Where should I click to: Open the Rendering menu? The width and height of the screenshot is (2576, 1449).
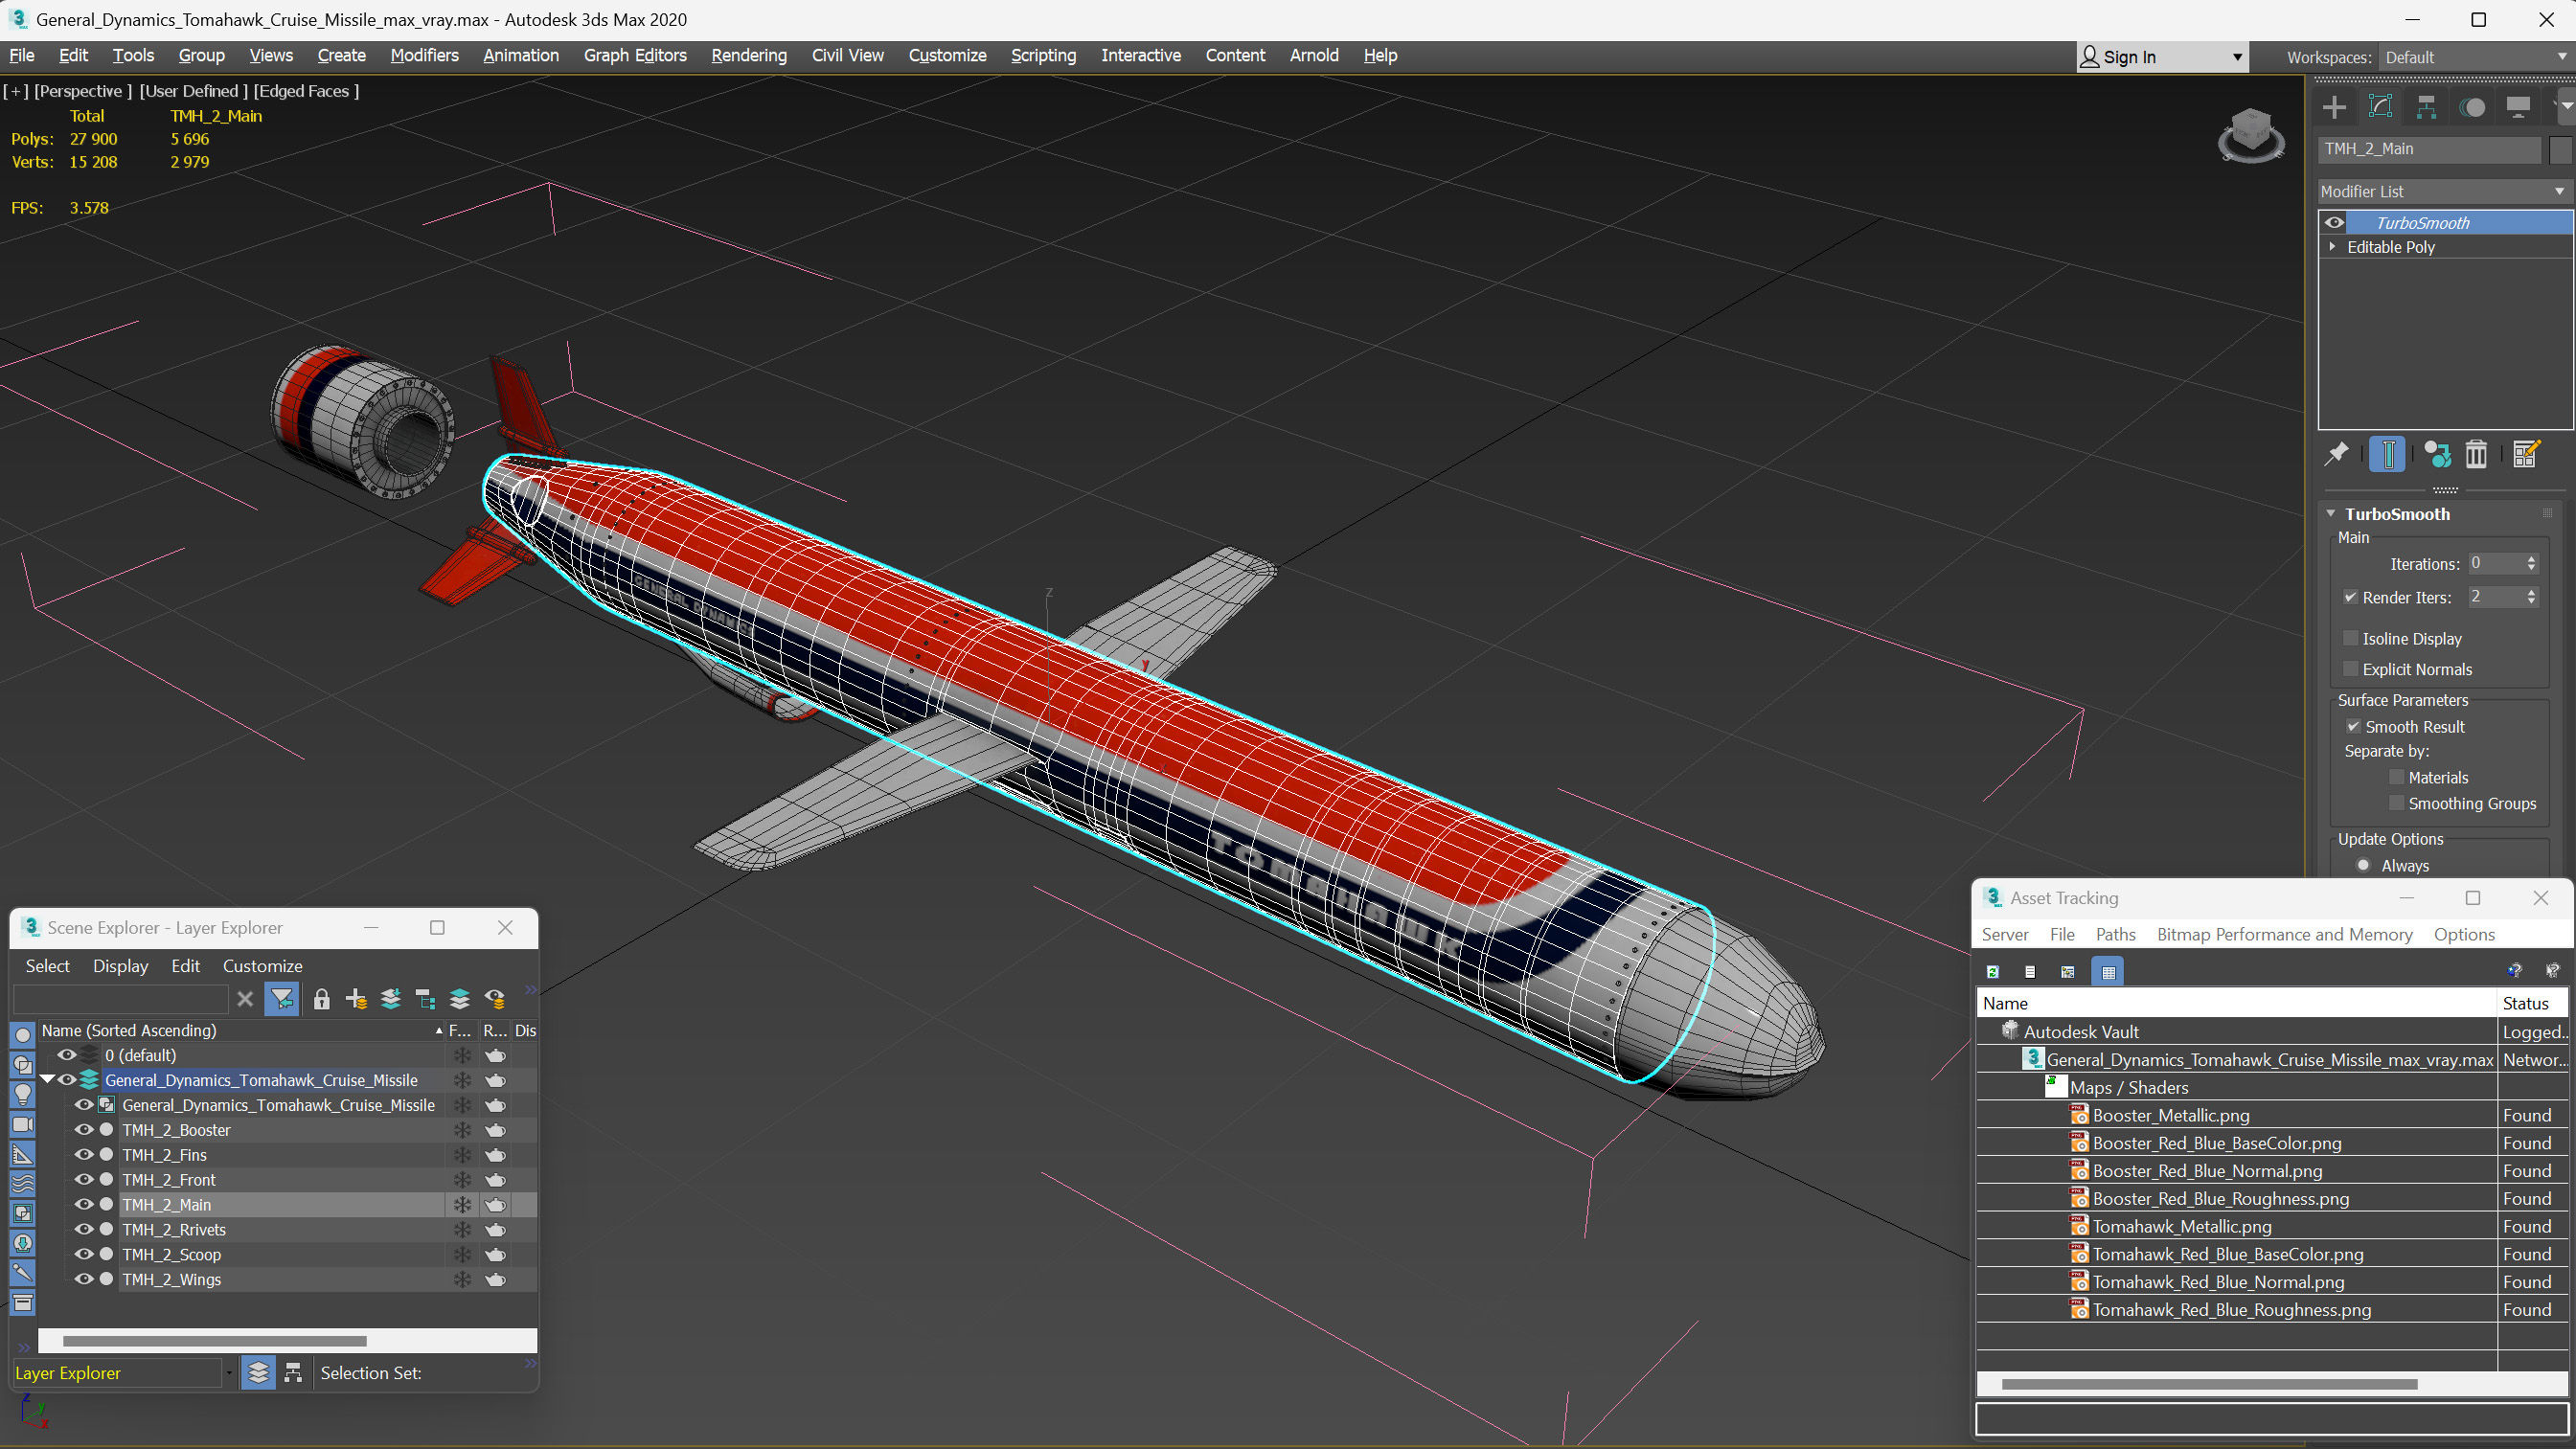tap(748, 55)
